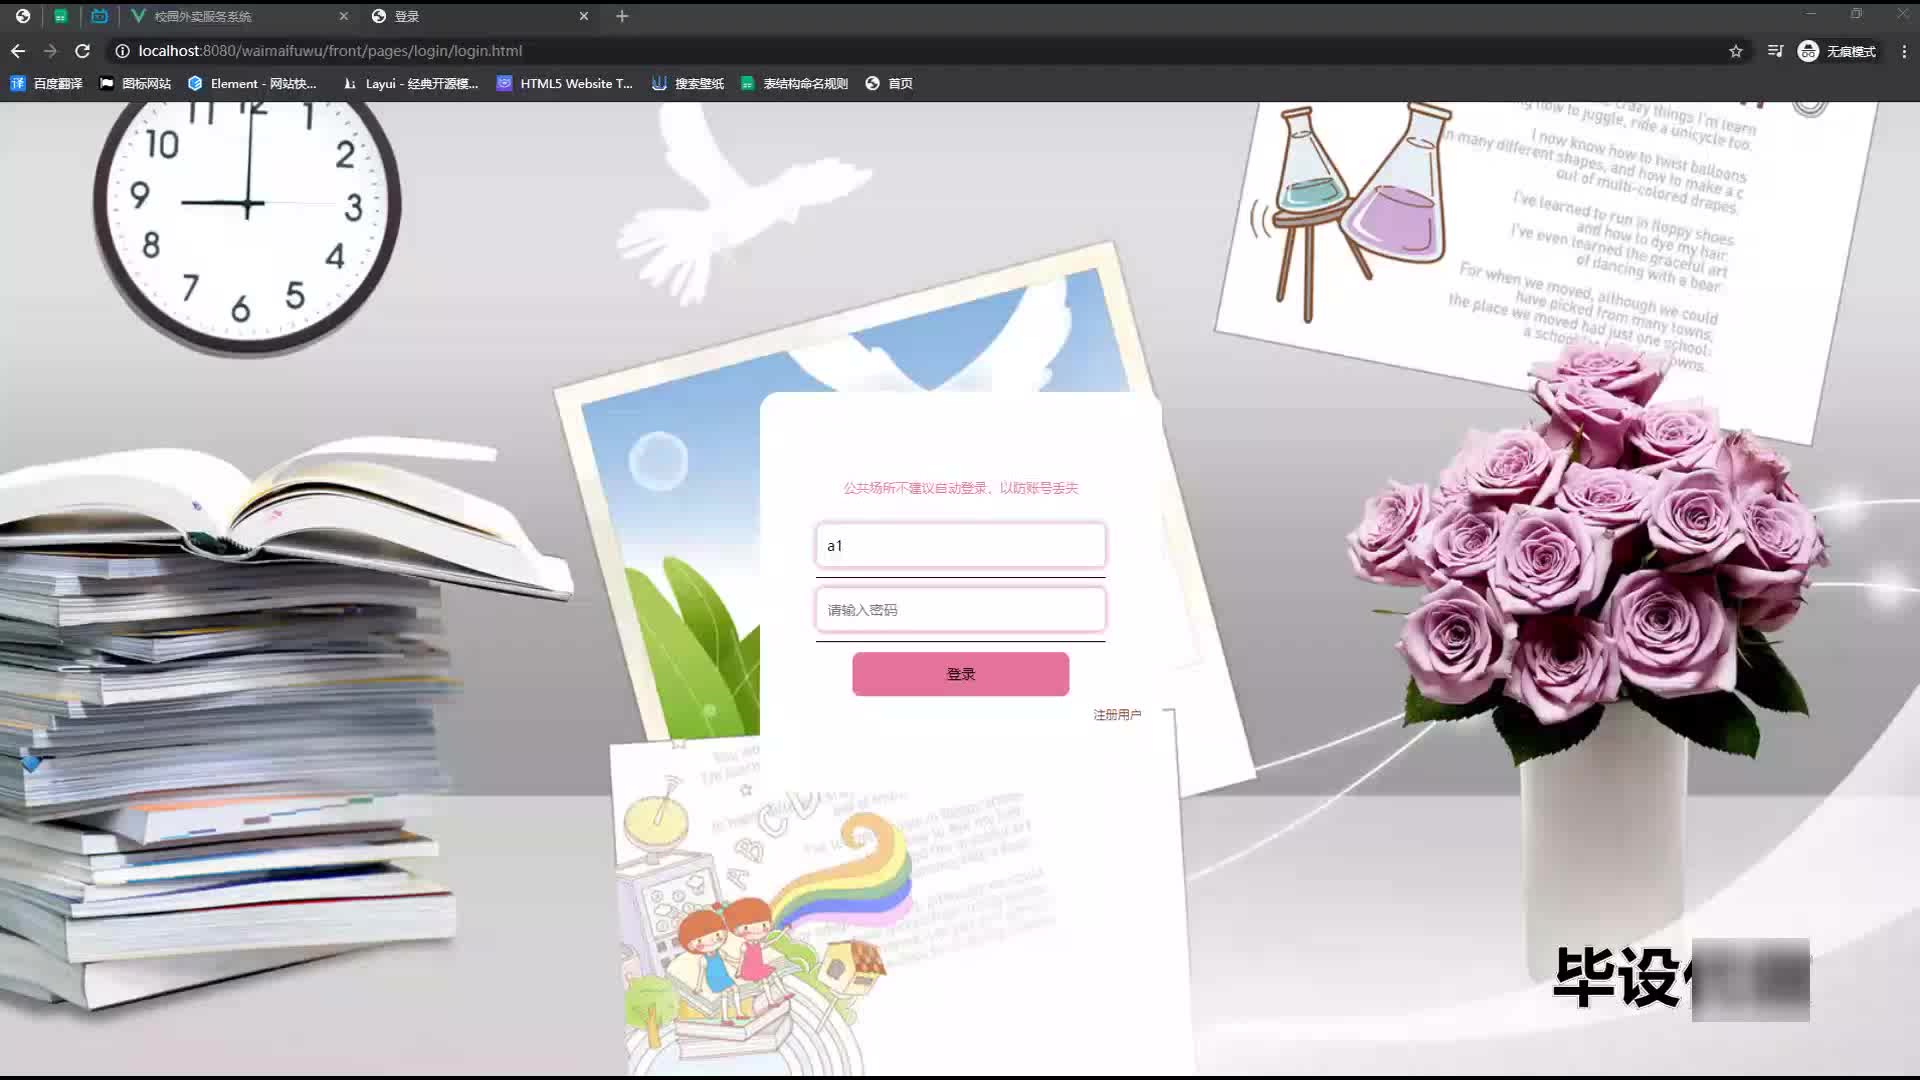Viewport: 1920px width, 1080px height.
Task: Open the 图标网站 bookmark
Action: 136,84
